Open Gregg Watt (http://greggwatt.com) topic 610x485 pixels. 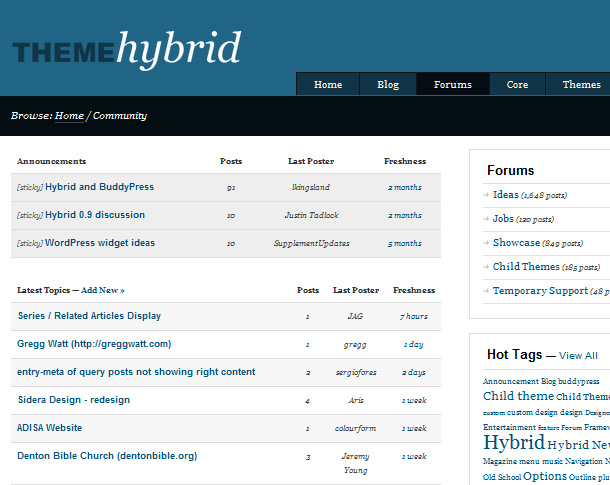tap(94, 344)
